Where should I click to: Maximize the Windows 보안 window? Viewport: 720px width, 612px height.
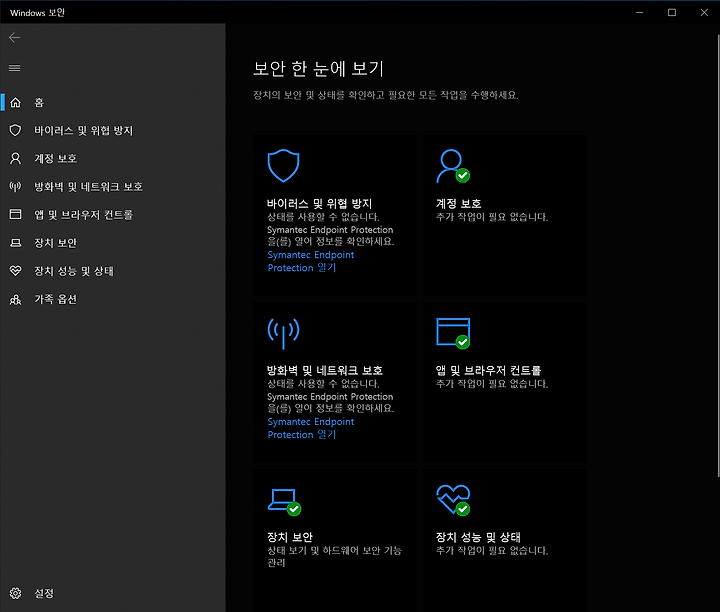click(x=672, y=12)
